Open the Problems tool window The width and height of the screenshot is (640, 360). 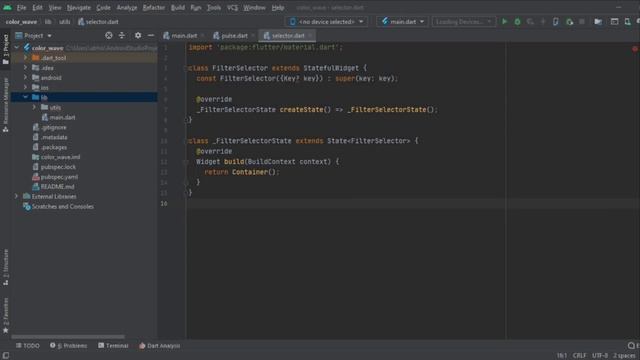pos(69,346)
